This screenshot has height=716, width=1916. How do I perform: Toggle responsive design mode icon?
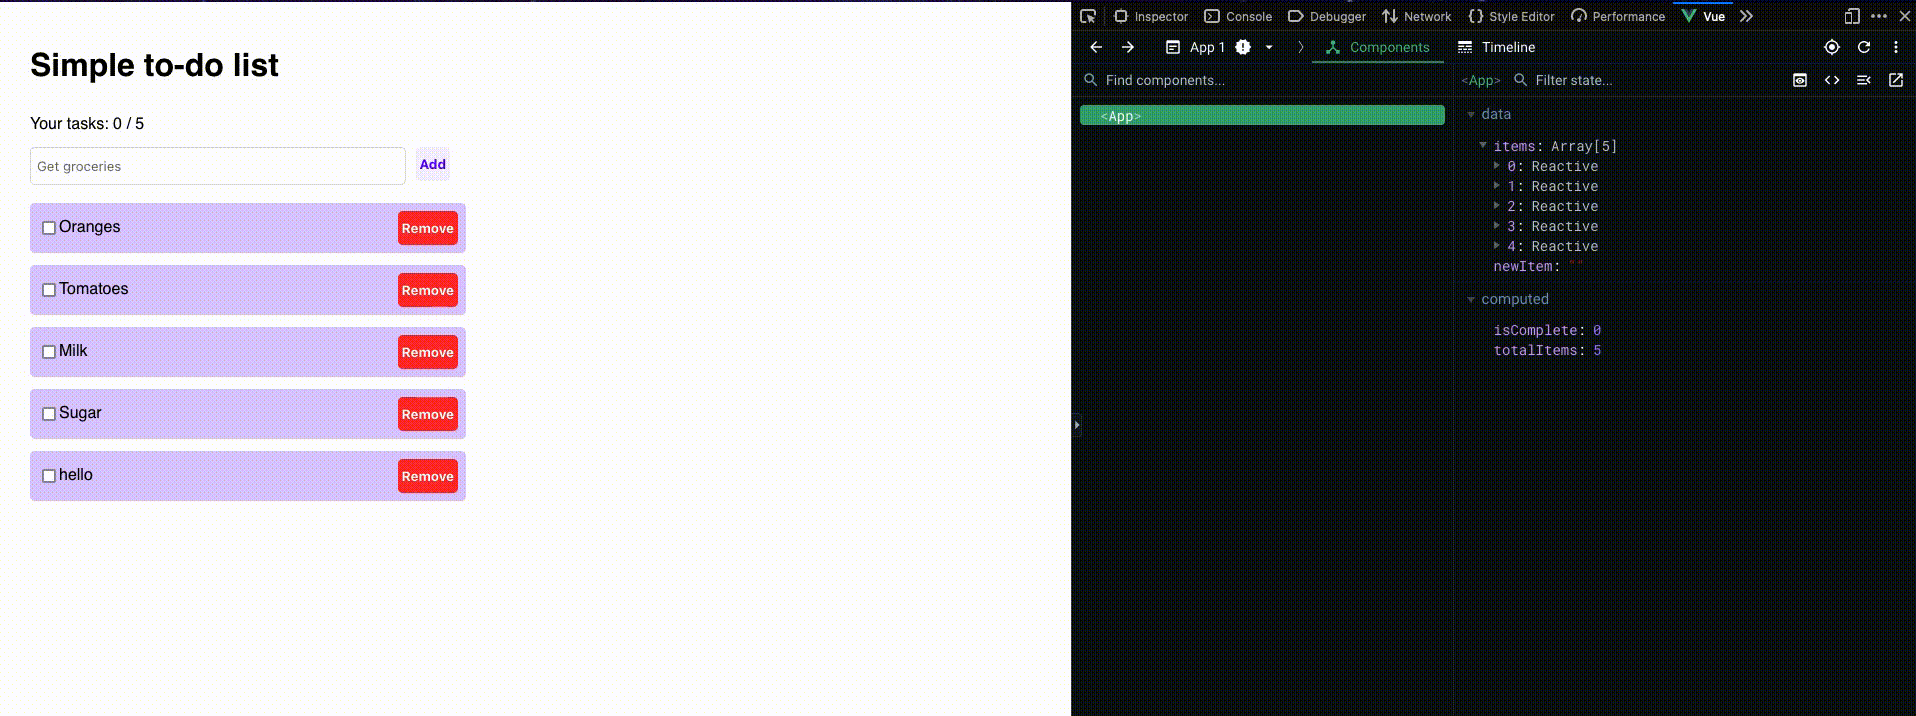(x=1851, y=16)
